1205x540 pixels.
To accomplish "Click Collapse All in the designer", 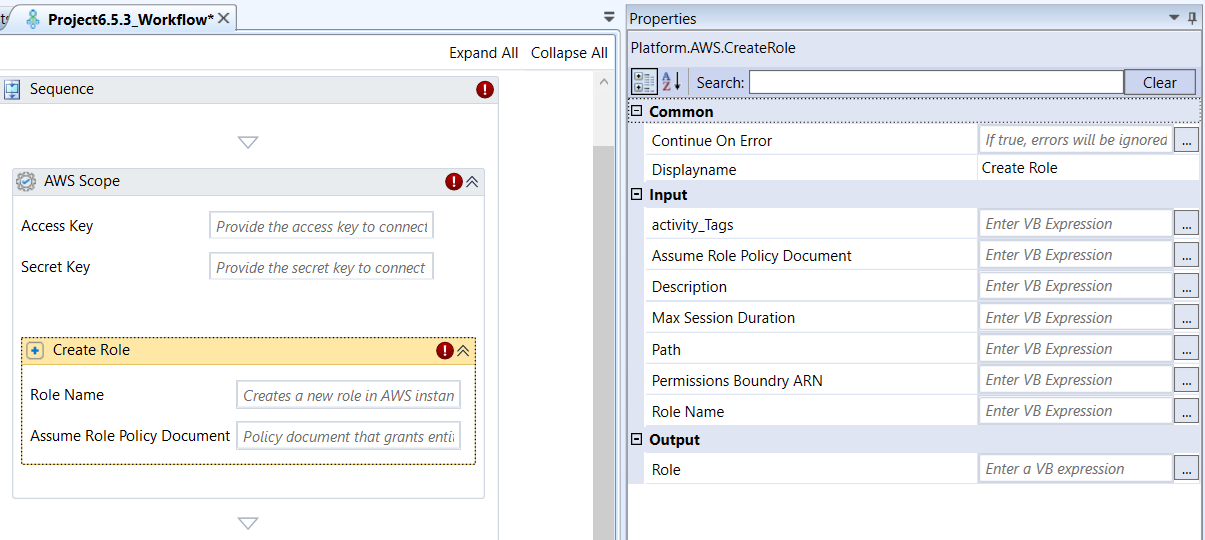I will [569, 53].
